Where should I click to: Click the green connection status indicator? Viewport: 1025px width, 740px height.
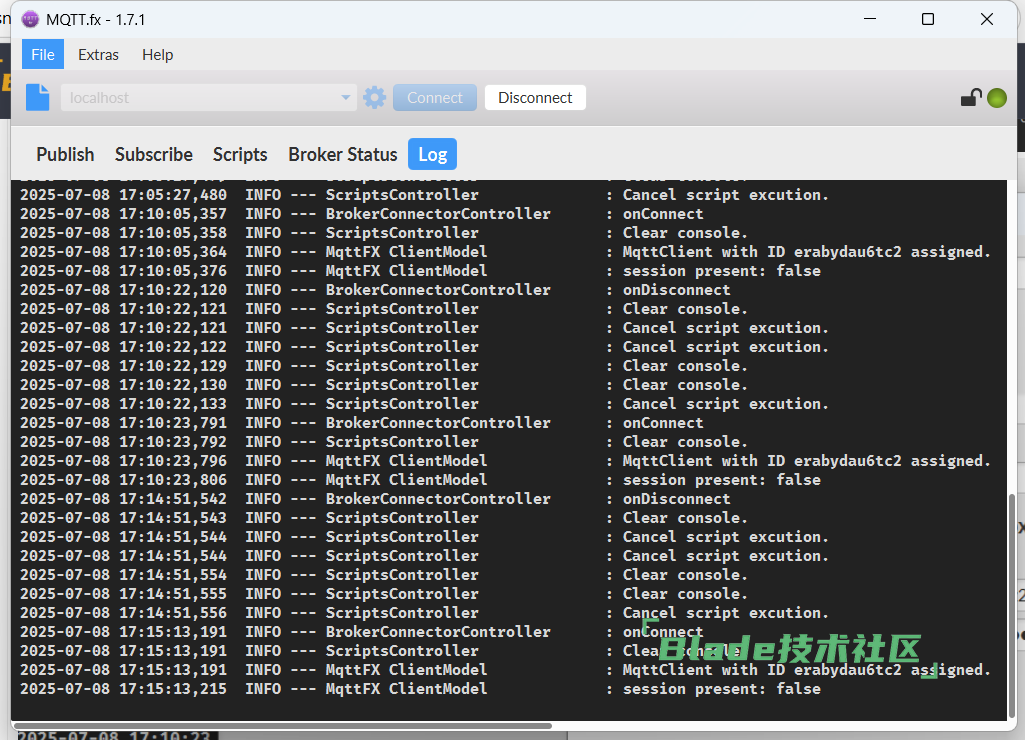point(996,98)
